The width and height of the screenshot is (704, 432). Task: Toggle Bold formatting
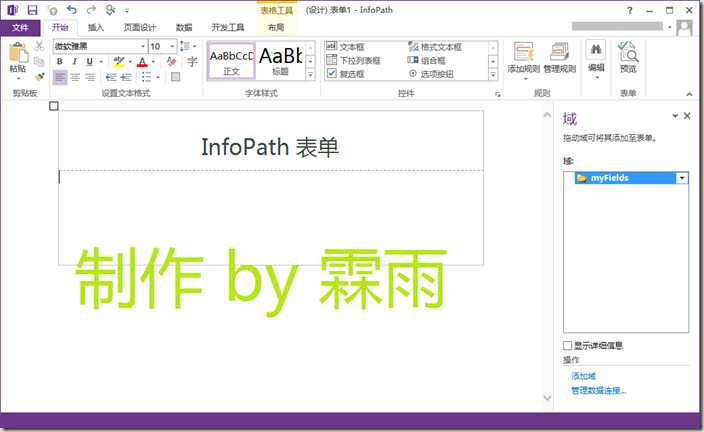tap(60, 62)
